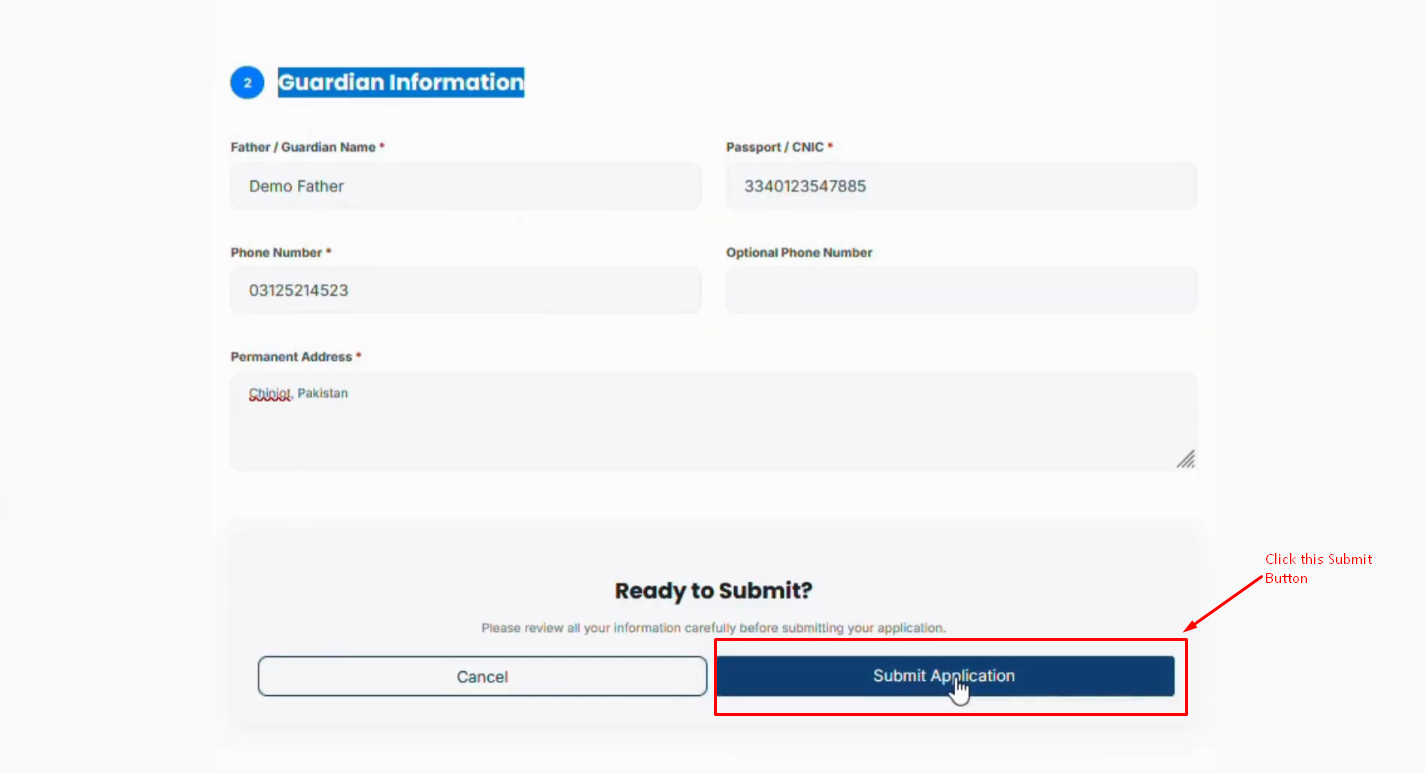Select the Phone Number field with 03125214523

466,291
